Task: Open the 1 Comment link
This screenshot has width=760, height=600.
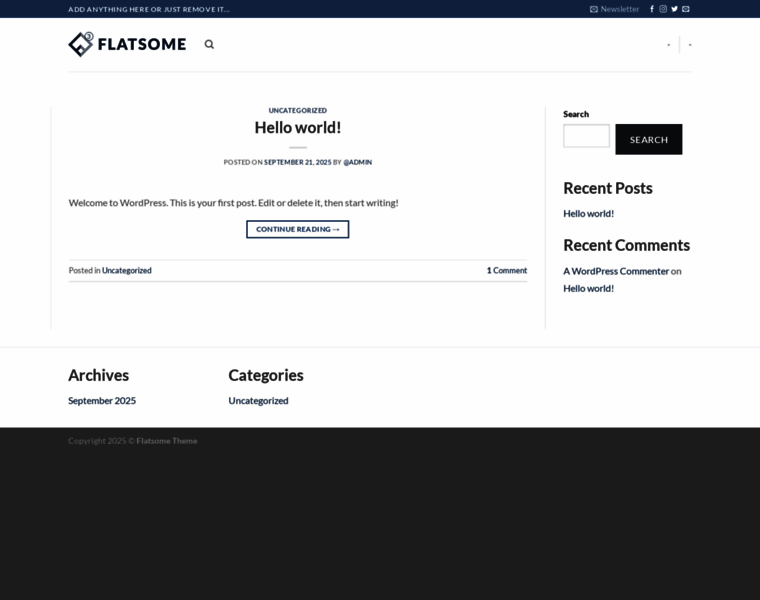Action: [506, 270]
